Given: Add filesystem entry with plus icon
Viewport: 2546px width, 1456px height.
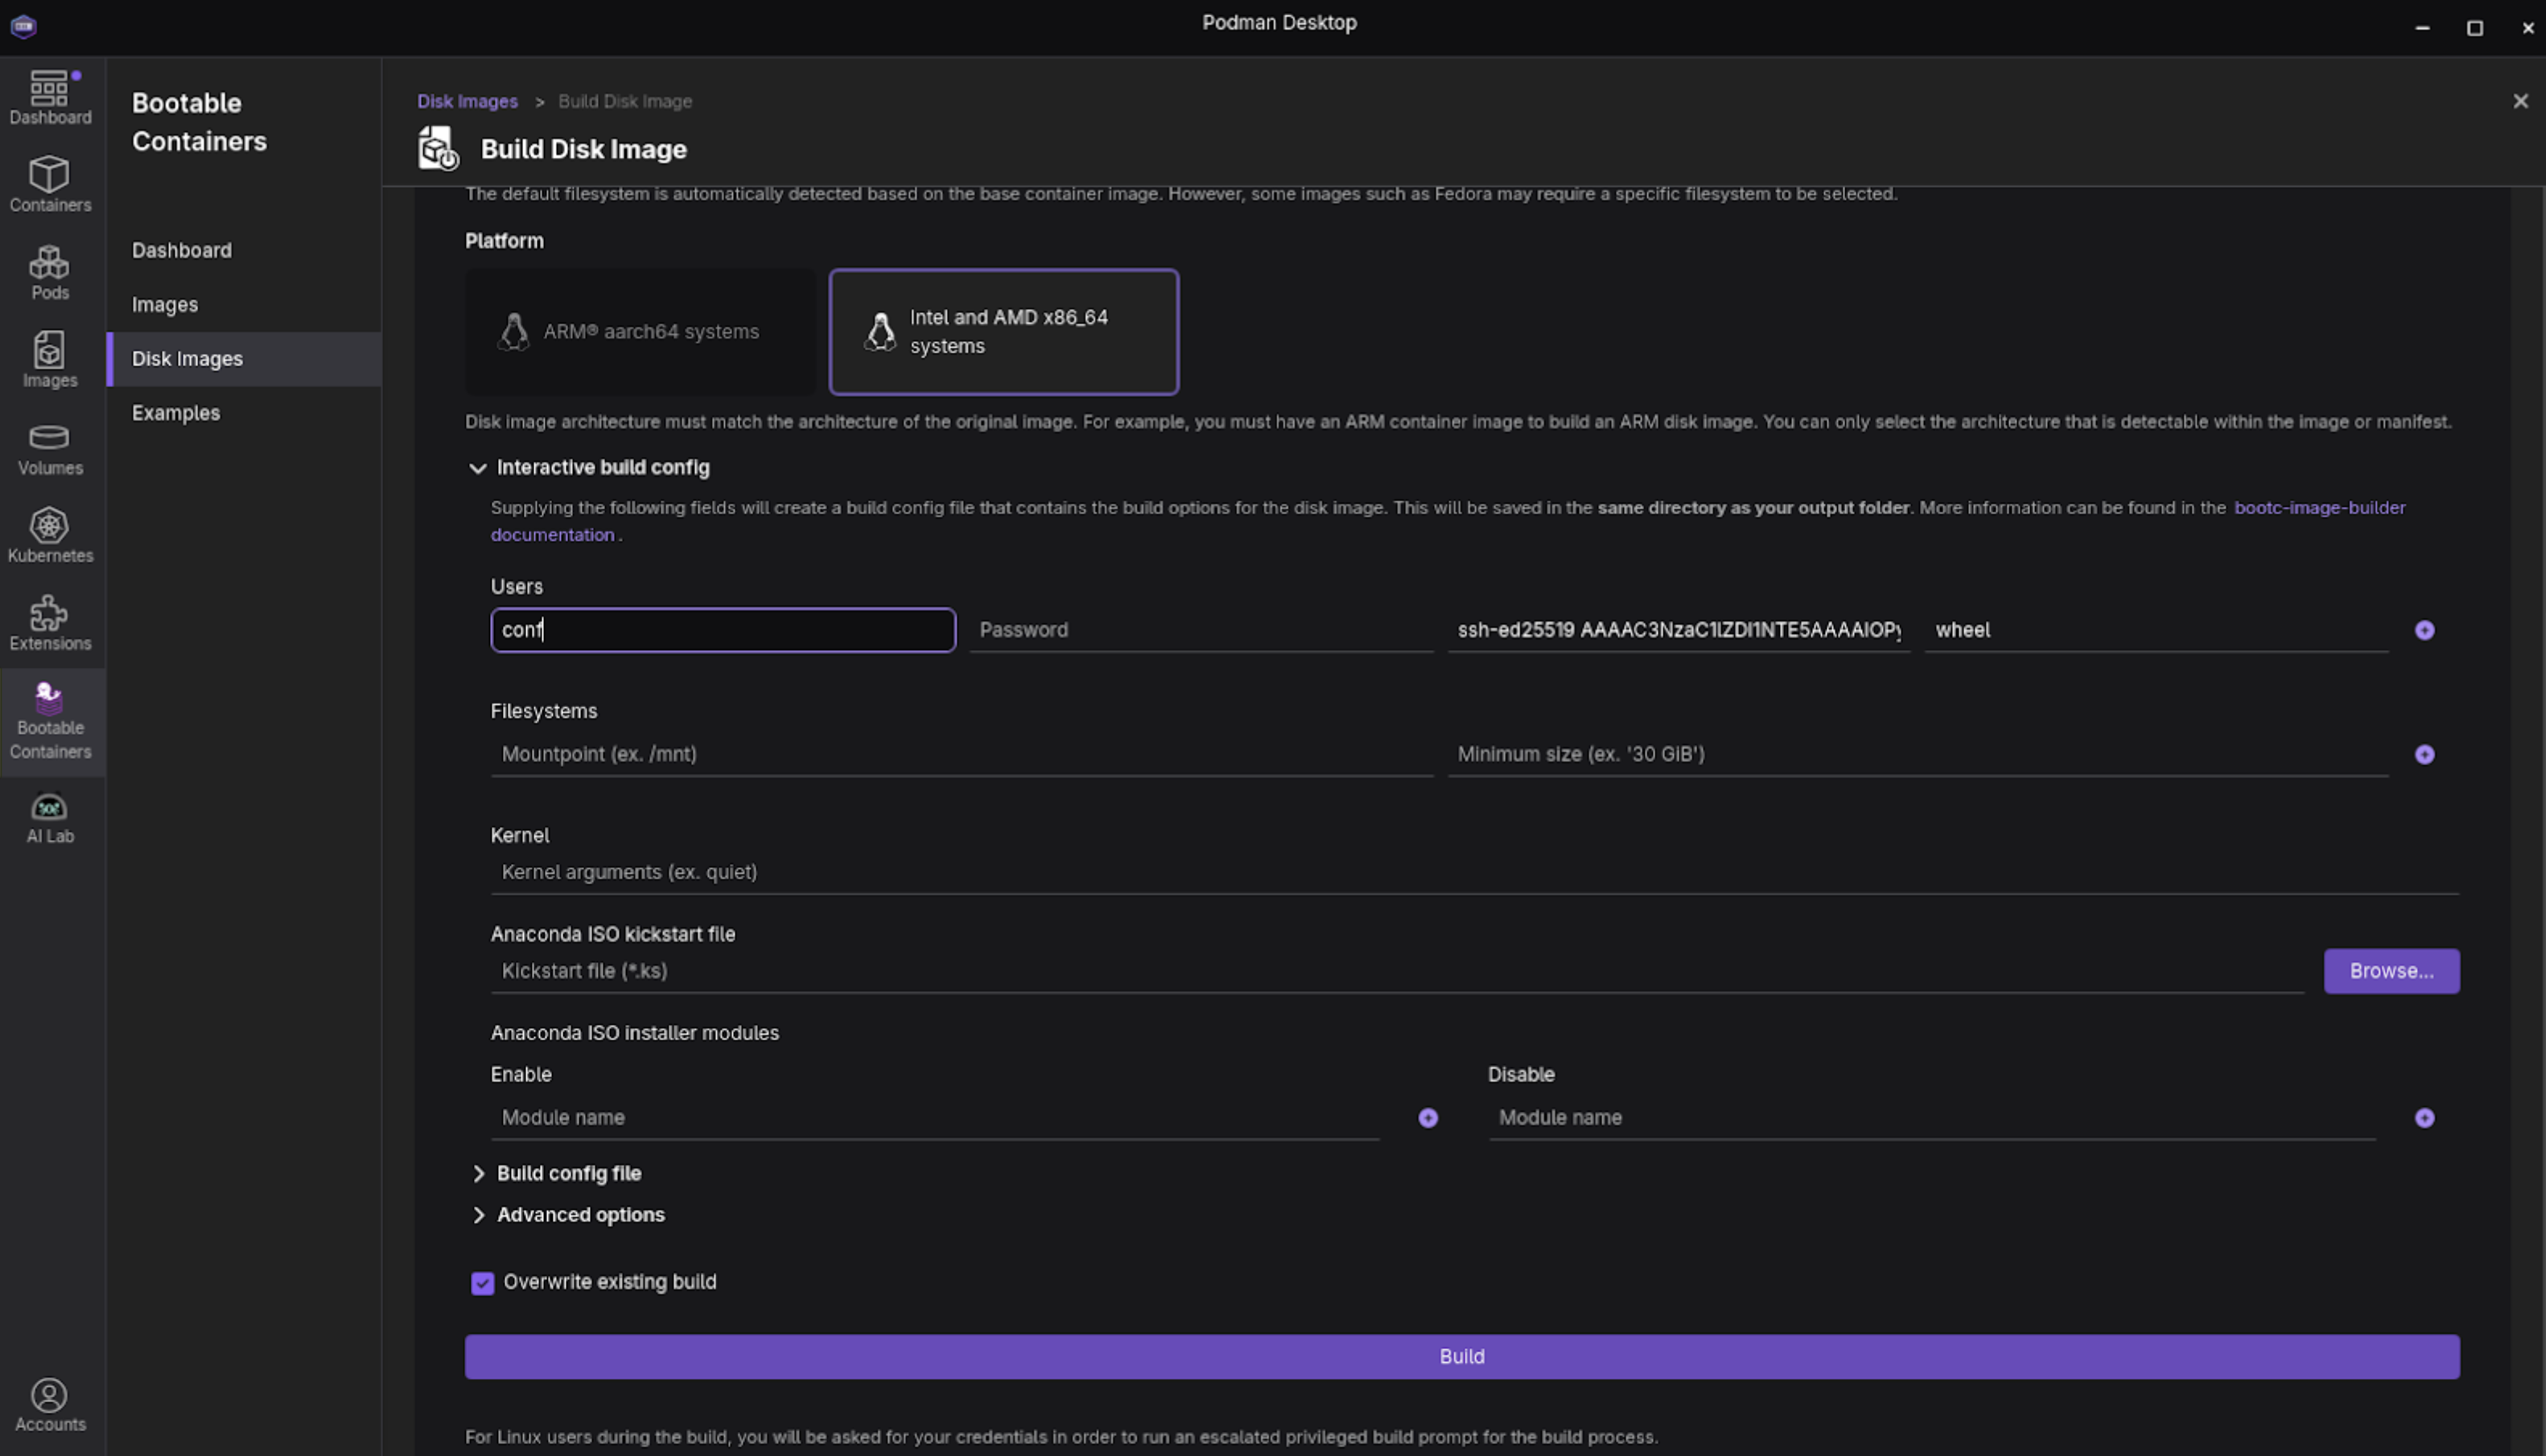Looking at the screenshot, I should click(2424, 754).
